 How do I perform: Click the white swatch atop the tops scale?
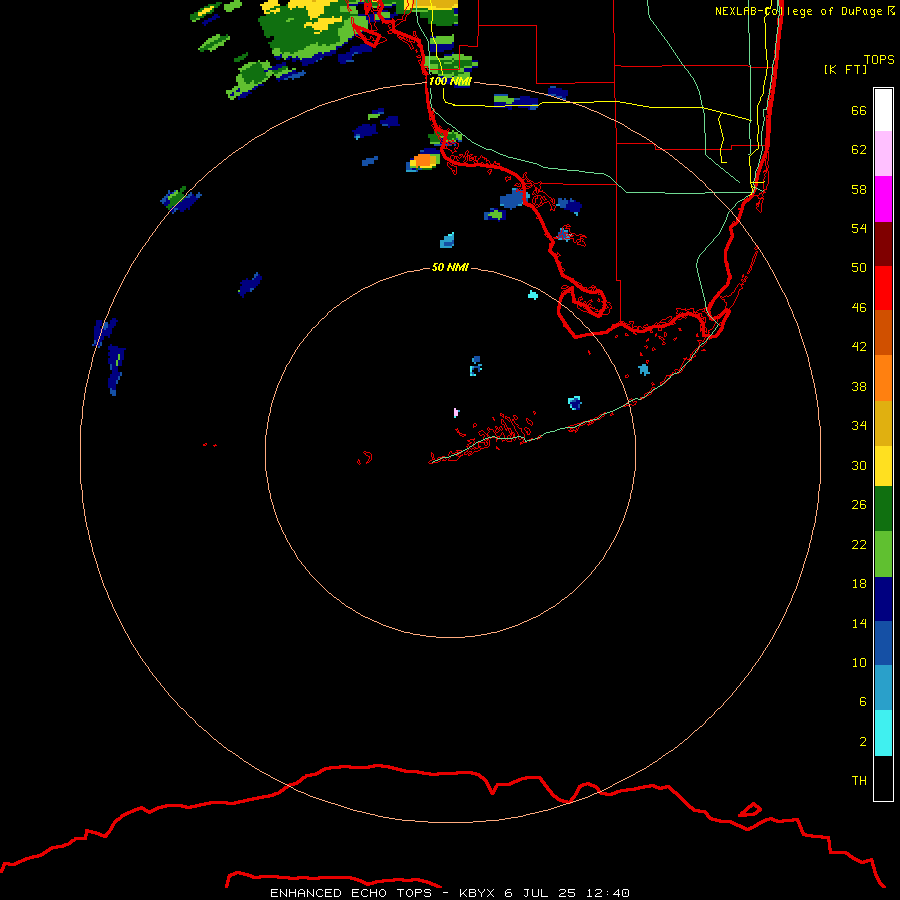tap(883, 110)
